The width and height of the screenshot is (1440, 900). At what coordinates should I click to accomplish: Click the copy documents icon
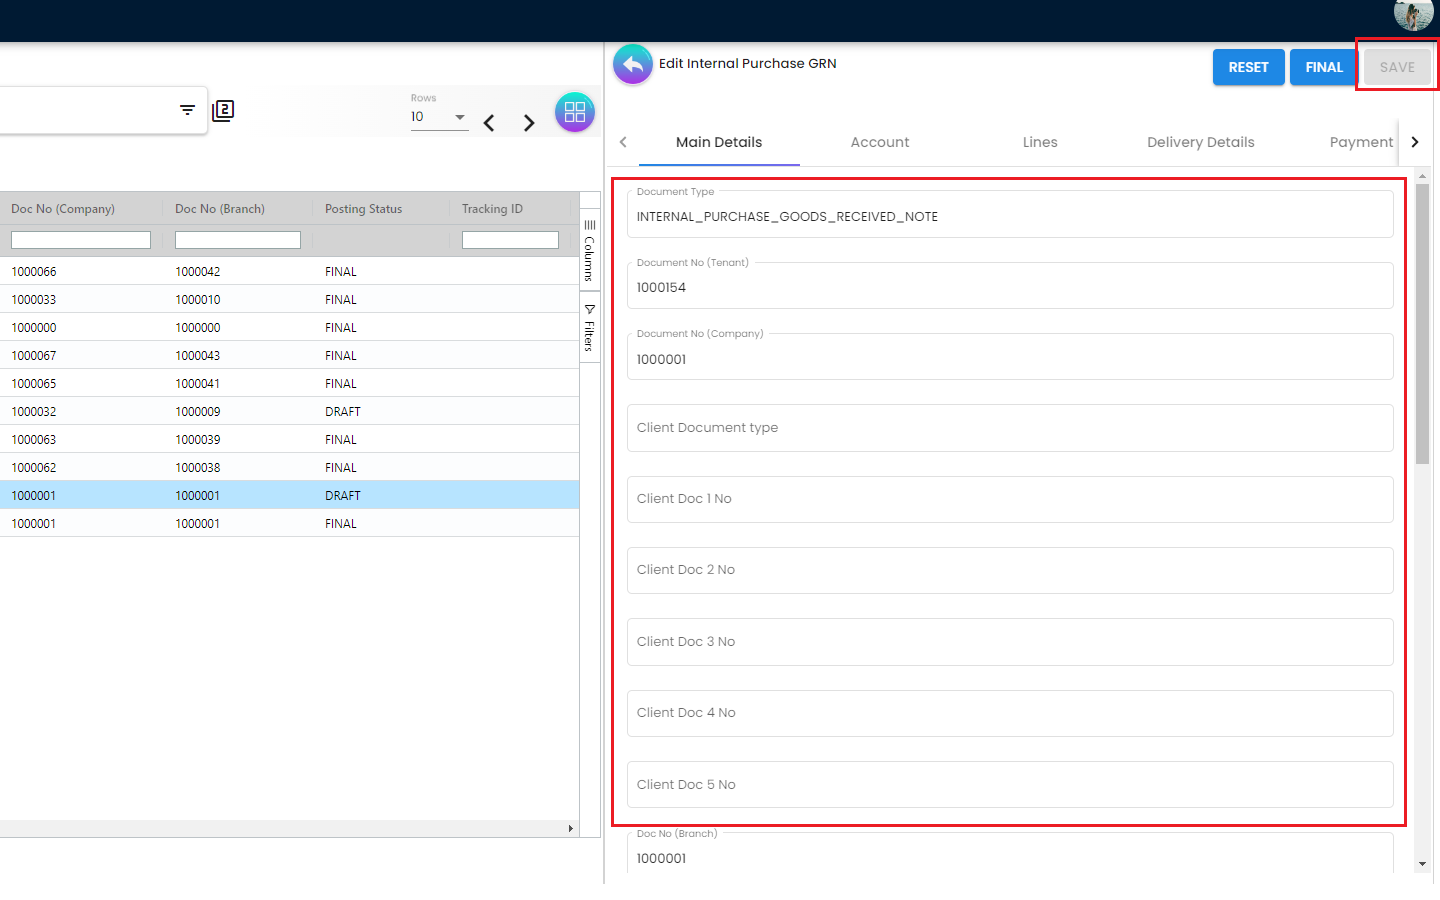tap(223, 110)
